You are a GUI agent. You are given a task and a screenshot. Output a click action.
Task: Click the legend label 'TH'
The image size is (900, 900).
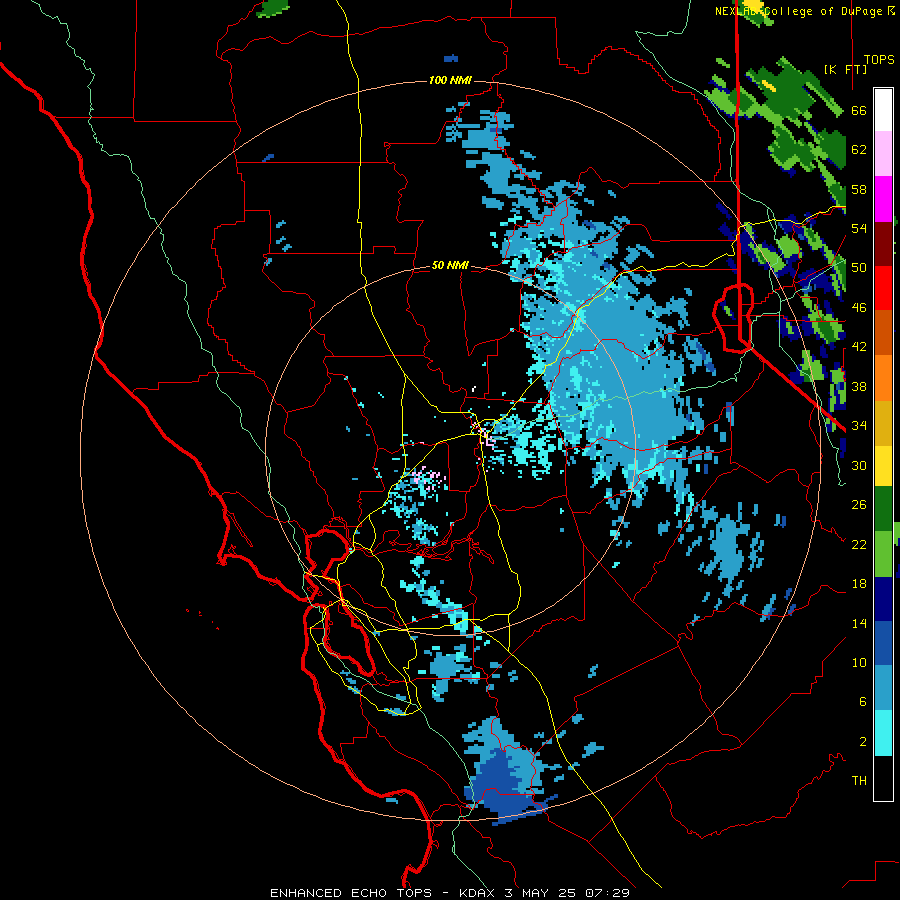coord(859,781)
